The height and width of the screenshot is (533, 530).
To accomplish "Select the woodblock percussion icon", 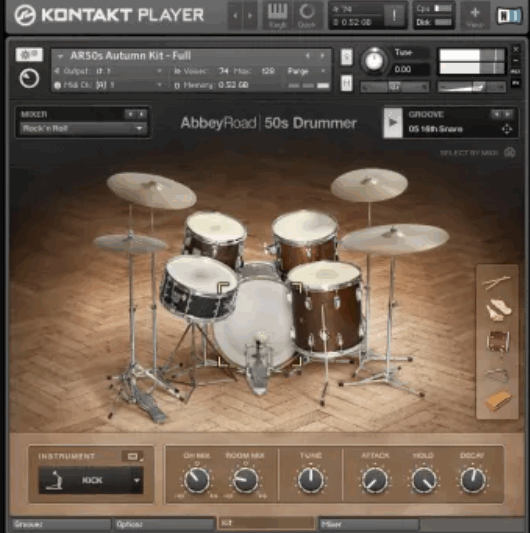I will pos(497,401).
